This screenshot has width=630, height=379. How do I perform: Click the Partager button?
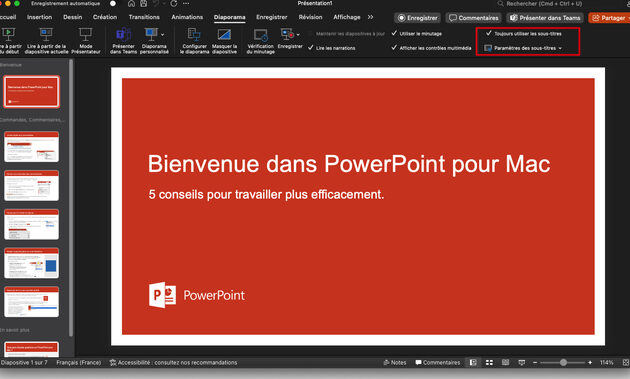coord(610,18)
